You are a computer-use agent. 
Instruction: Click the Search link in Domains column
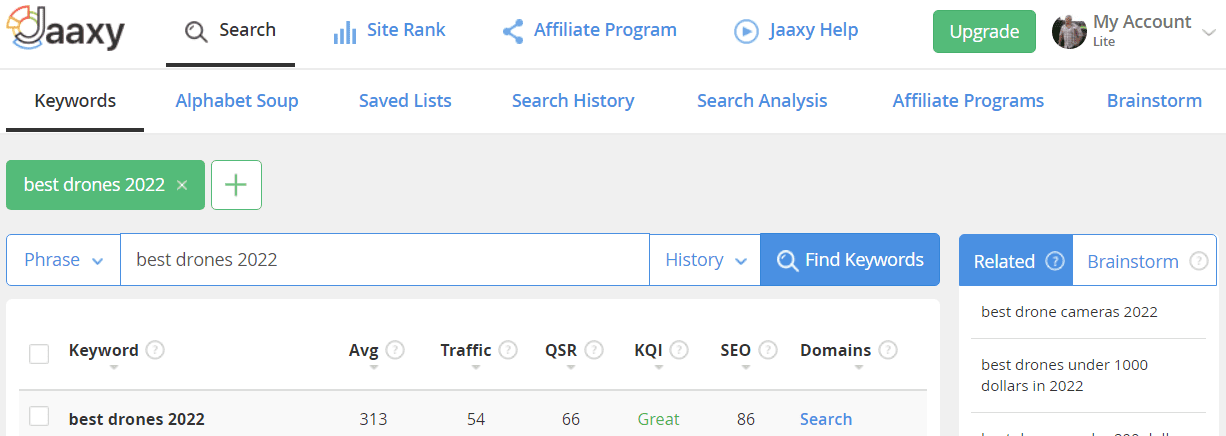coord(826,419)
